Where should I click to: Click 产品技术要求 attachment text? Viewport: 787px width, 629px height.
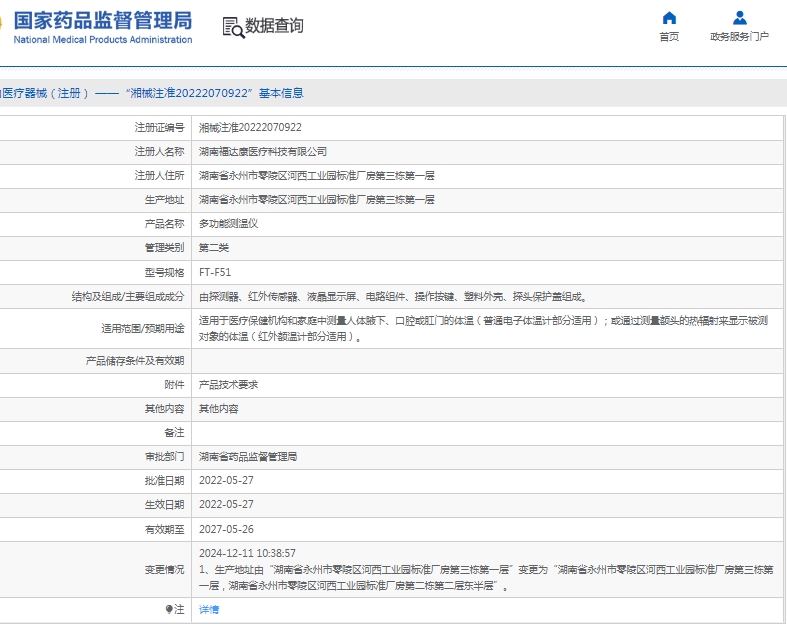(x=228, y=385)
